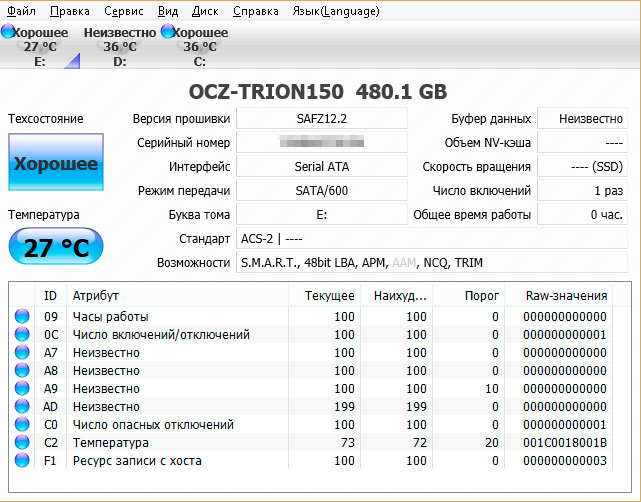The width and height of the screenshot is (641, 502).
Task: Click the ID cell C0
Action: (51, 424)
